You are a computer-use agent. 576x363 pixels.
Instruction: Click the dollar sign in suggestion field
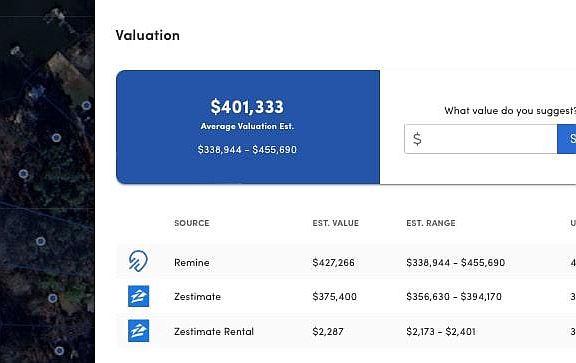[417, 139]
